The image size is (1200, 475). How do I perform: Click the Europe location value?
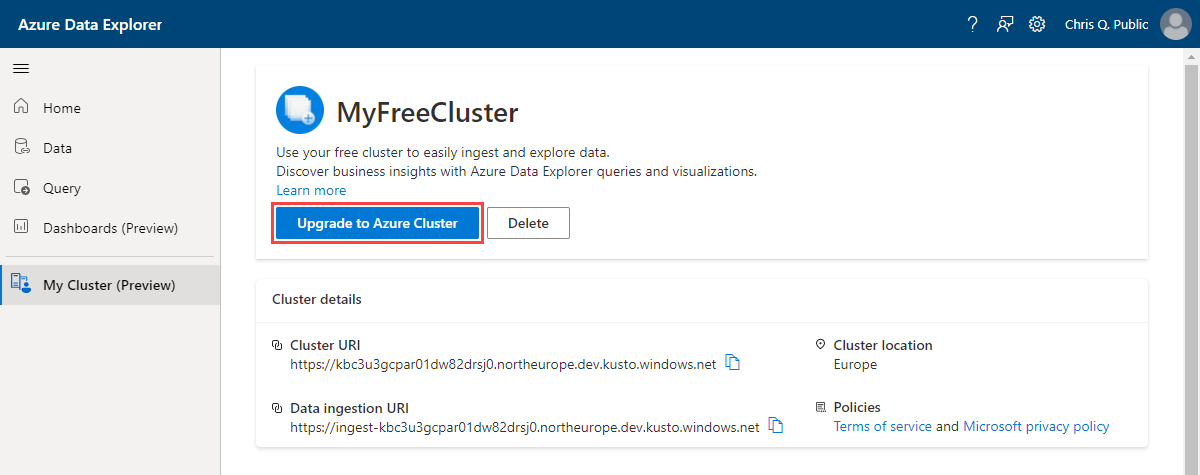855,364
